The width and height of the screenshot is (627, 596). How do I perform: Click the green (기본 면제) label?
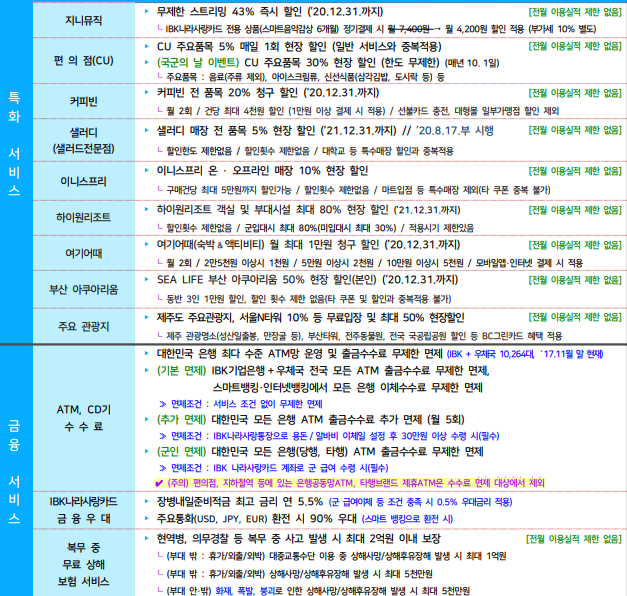[181, 371]
